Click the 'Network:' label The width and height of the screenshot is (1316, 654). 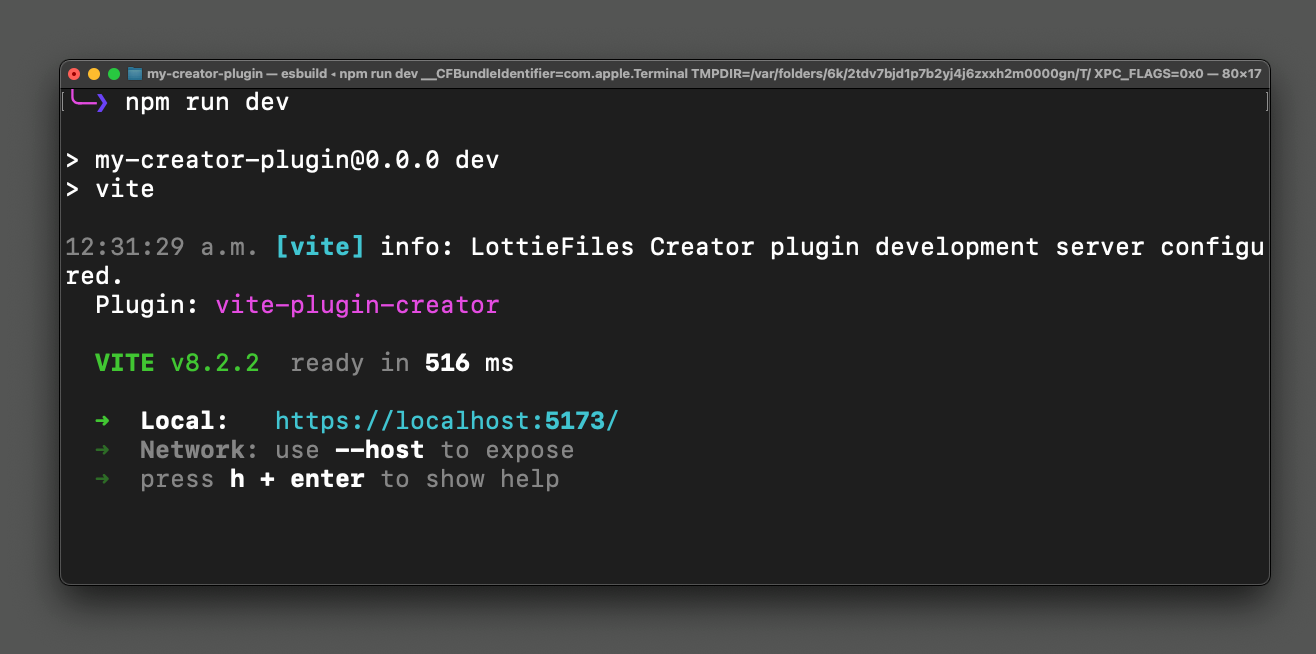click(199, 450)
